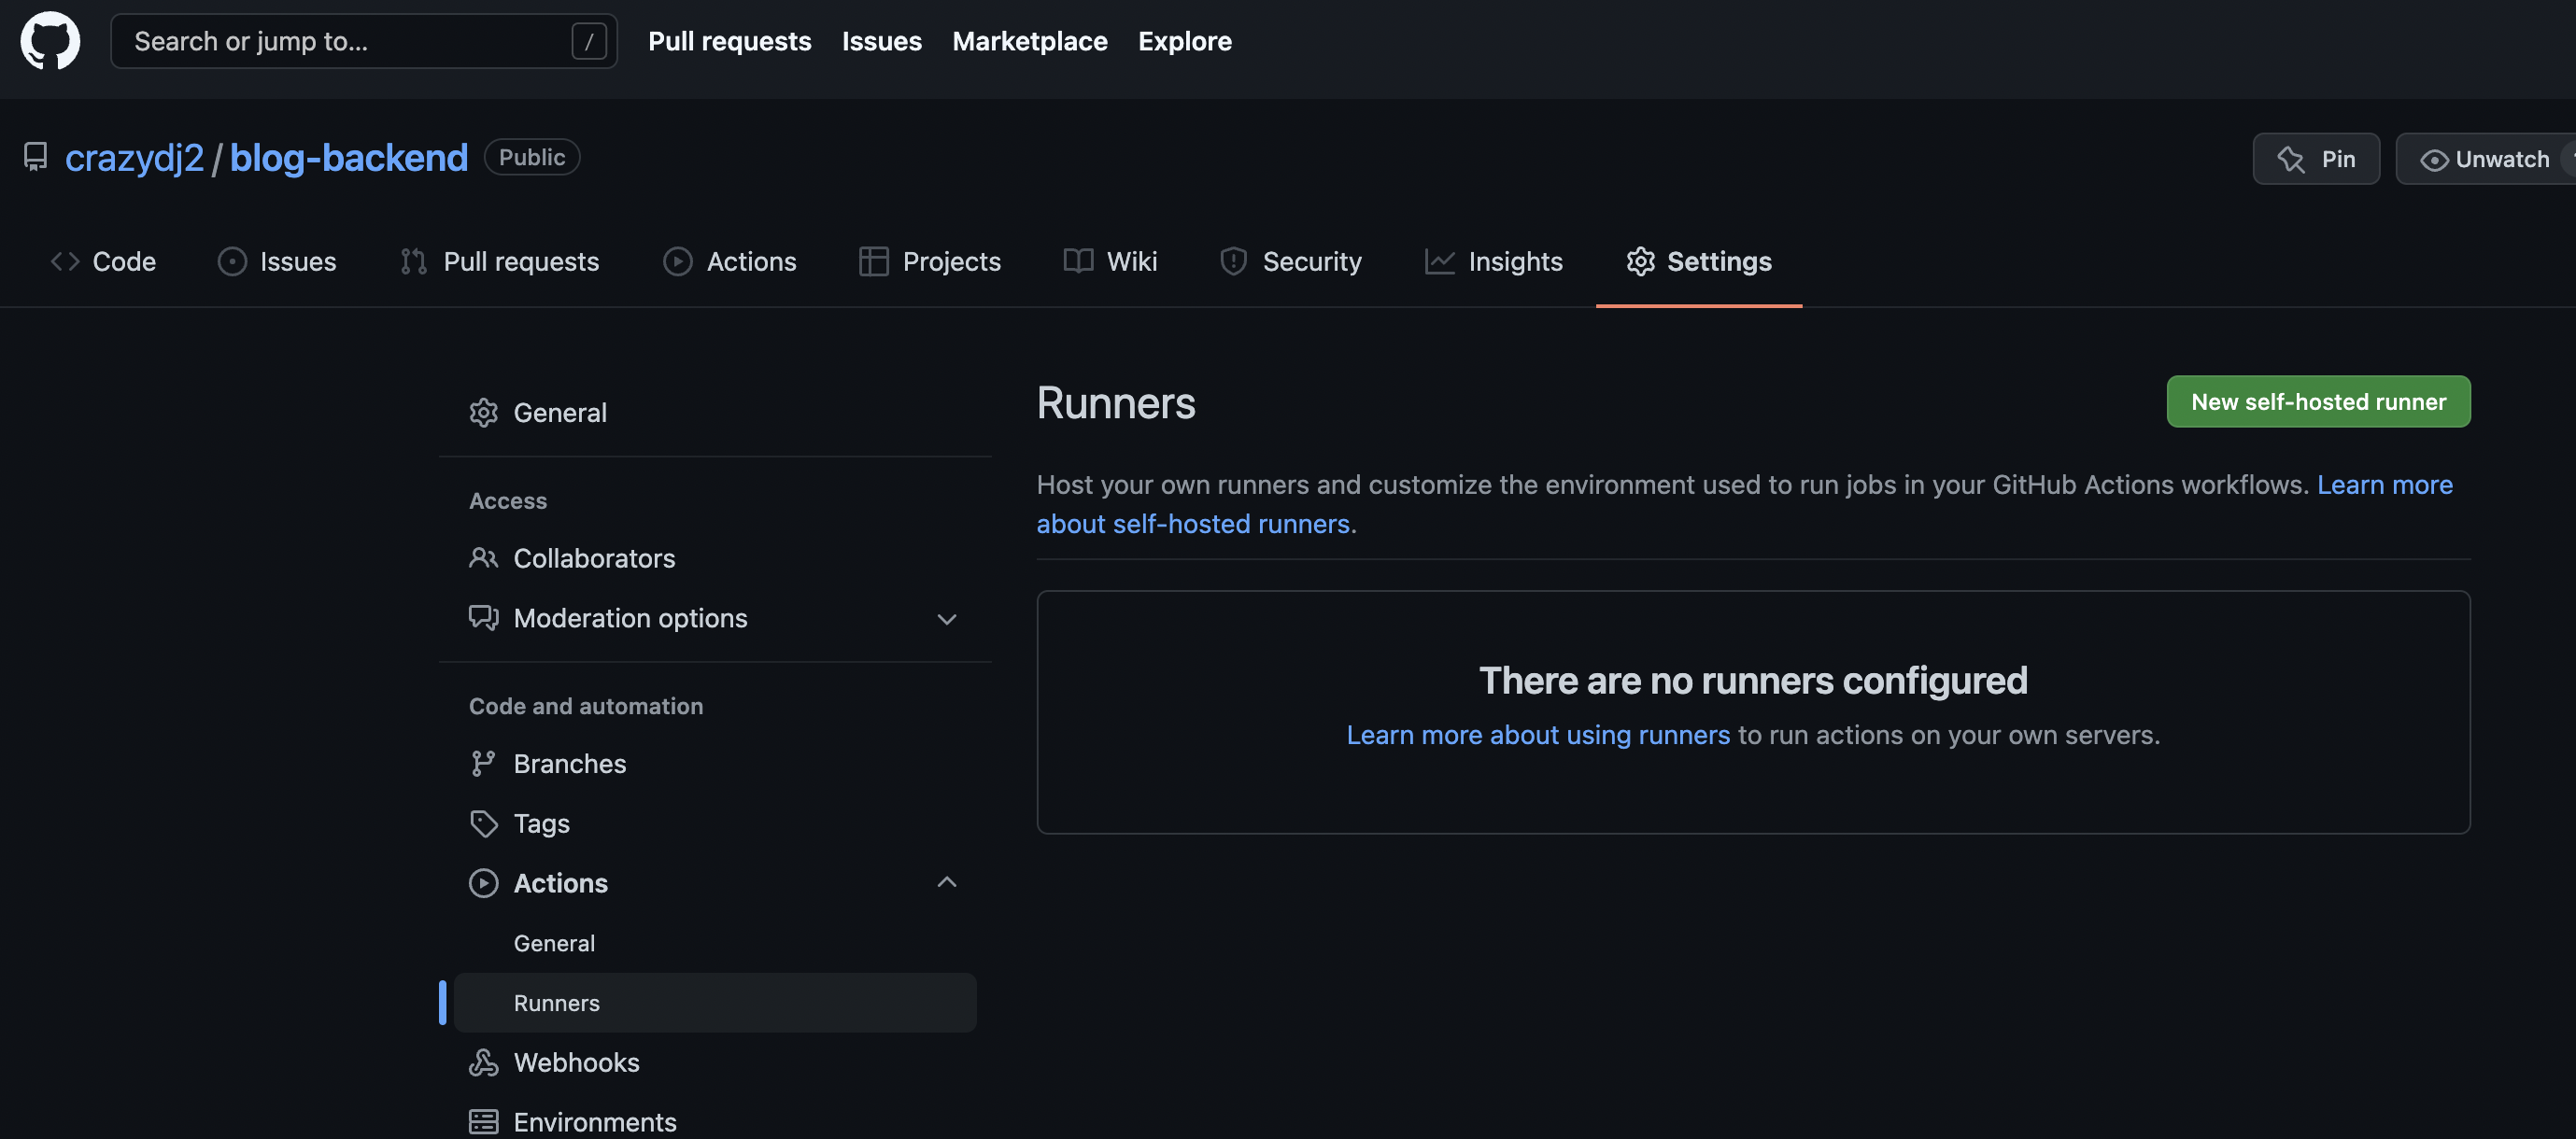
Task: Click the Environments server icon
Action: [x=483, y=1122]
